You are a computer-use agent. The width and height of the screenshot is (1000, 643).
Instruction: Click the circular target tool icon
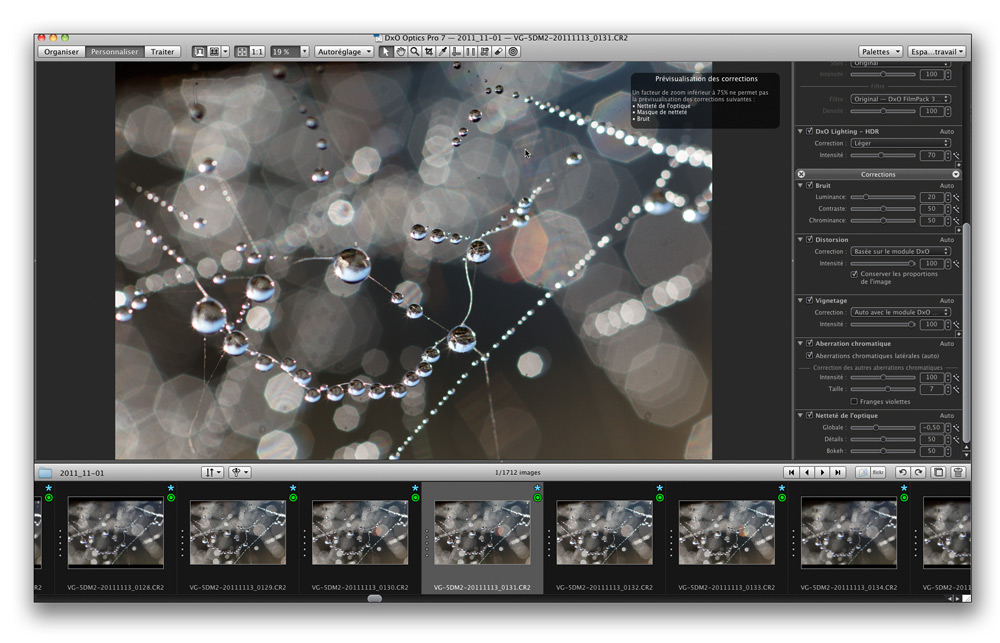tap(513, 52)
